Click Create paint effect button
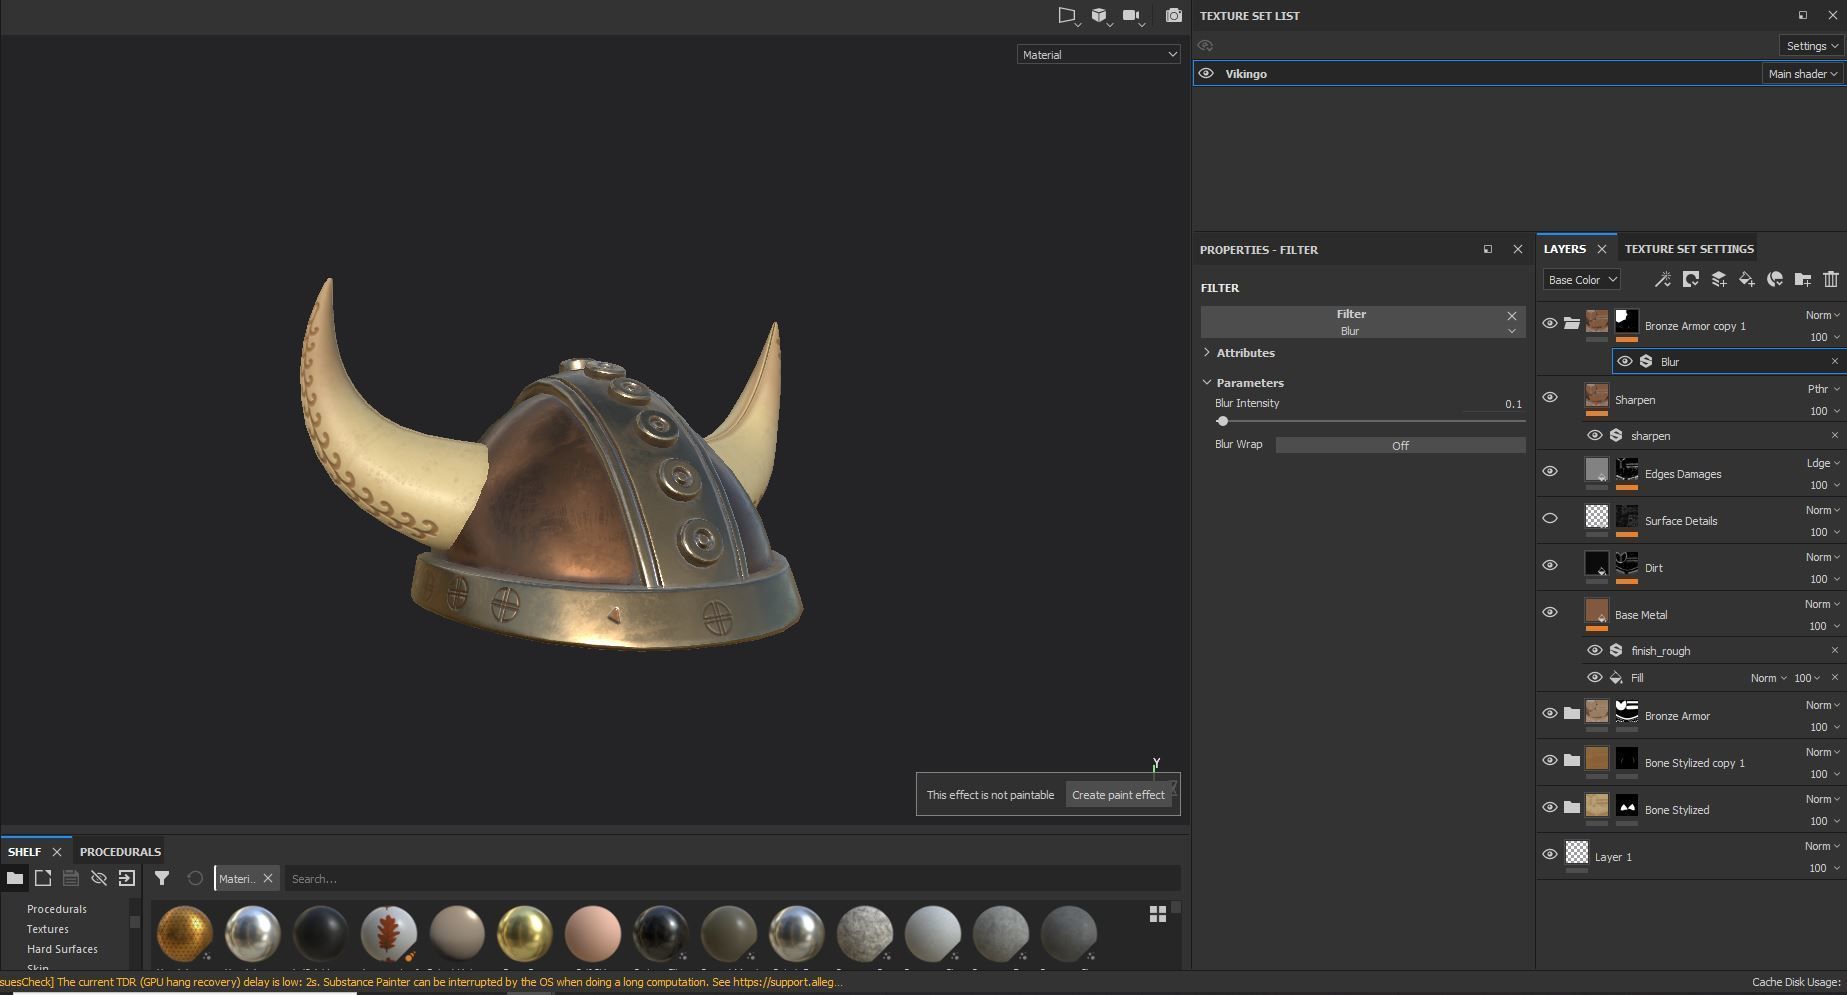 click(1118, 795)
